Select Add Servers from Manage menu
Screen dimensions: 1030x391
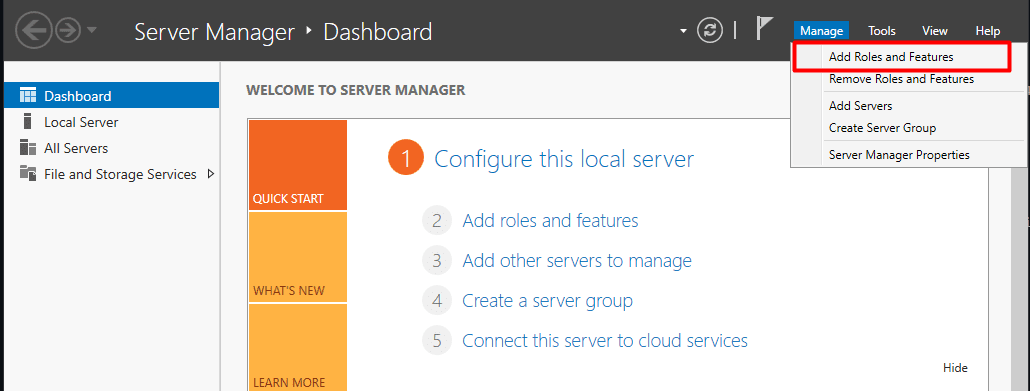(x=860, y=106)
